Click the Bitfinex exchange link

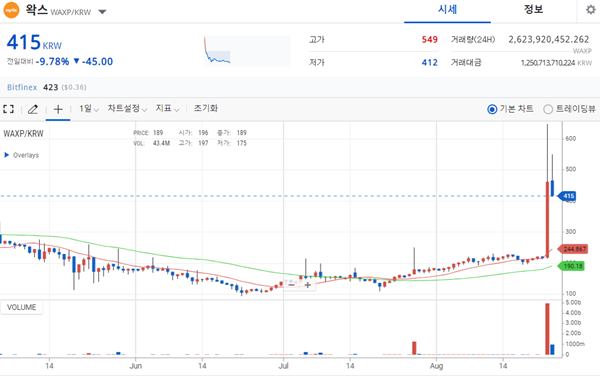click(22, 87)
